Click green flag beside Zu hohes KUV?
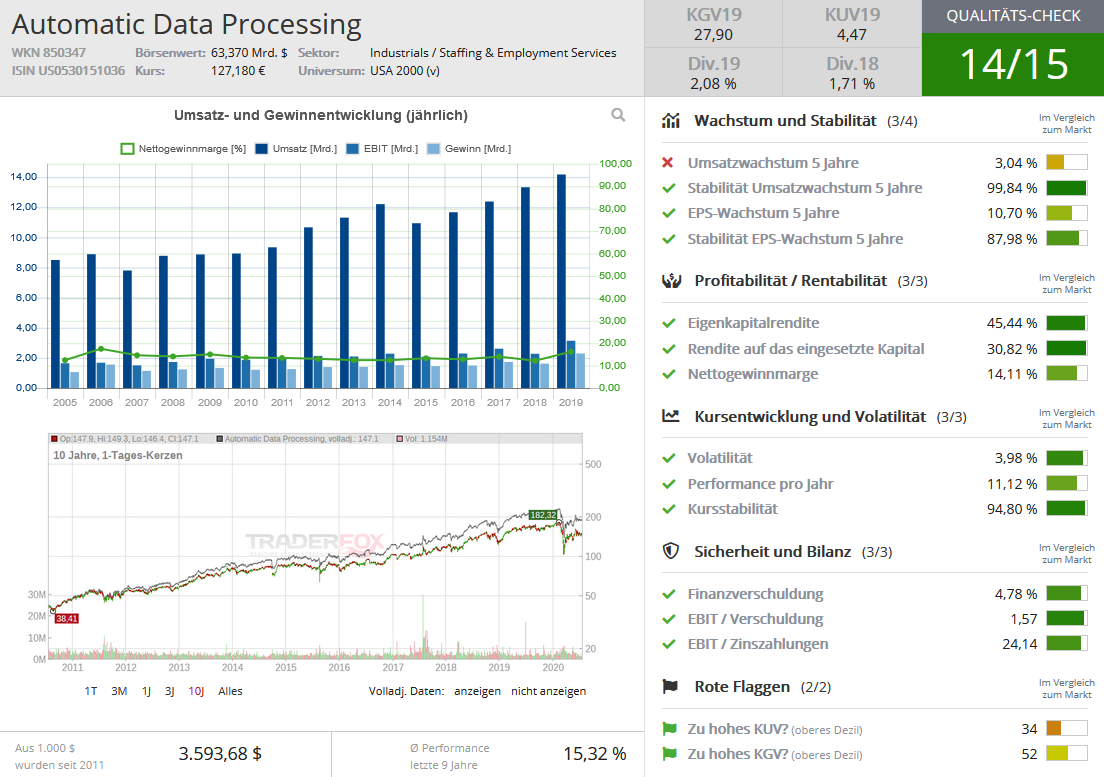Viewport: 1104px width, 777px height. [670, 729]
